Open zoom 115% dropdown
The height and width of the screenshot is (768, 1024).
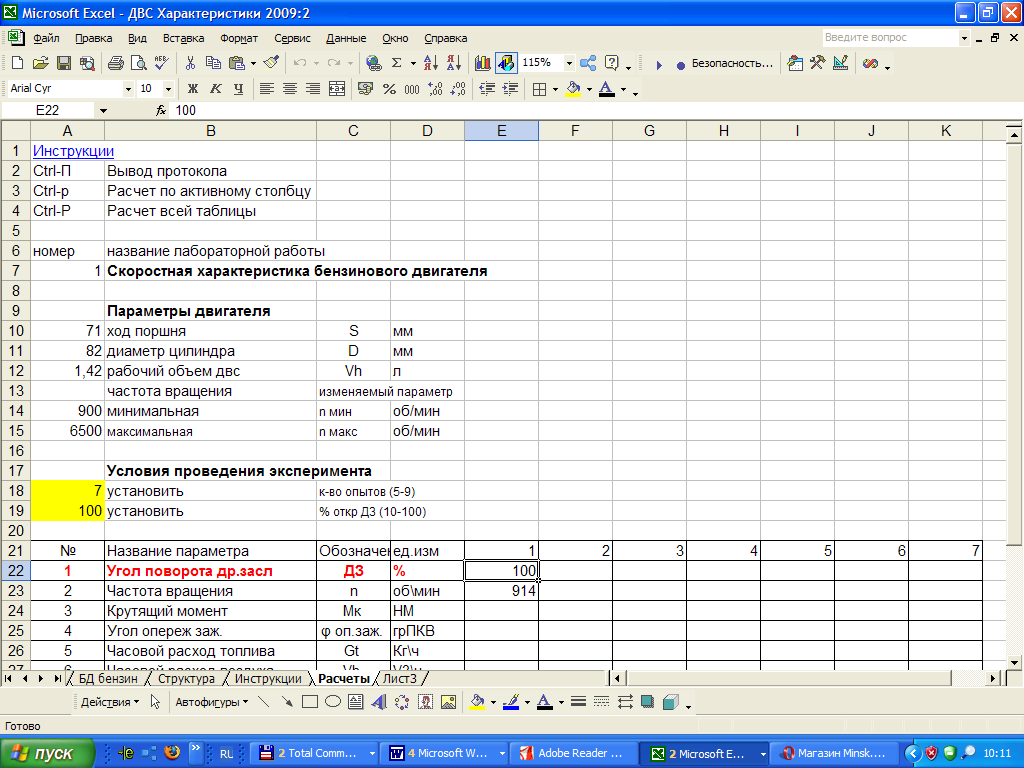569,63
